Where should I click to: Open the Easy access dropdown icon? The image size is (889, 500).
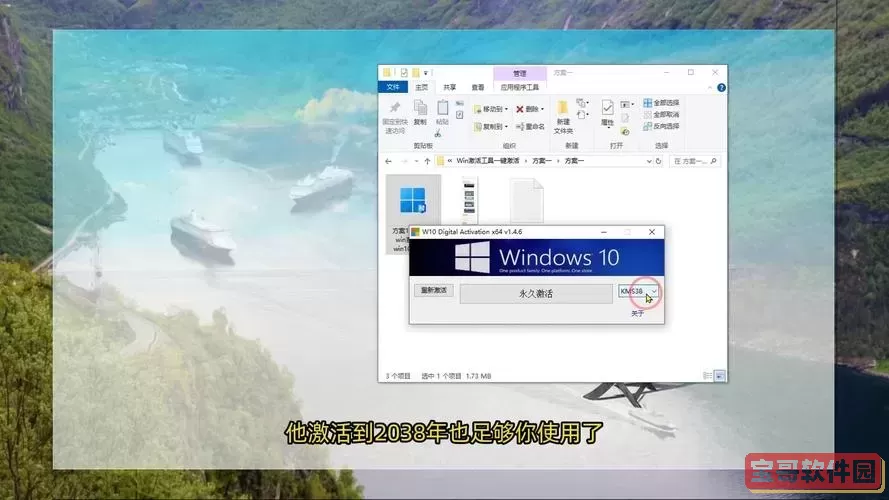click(x=583, y=115)
